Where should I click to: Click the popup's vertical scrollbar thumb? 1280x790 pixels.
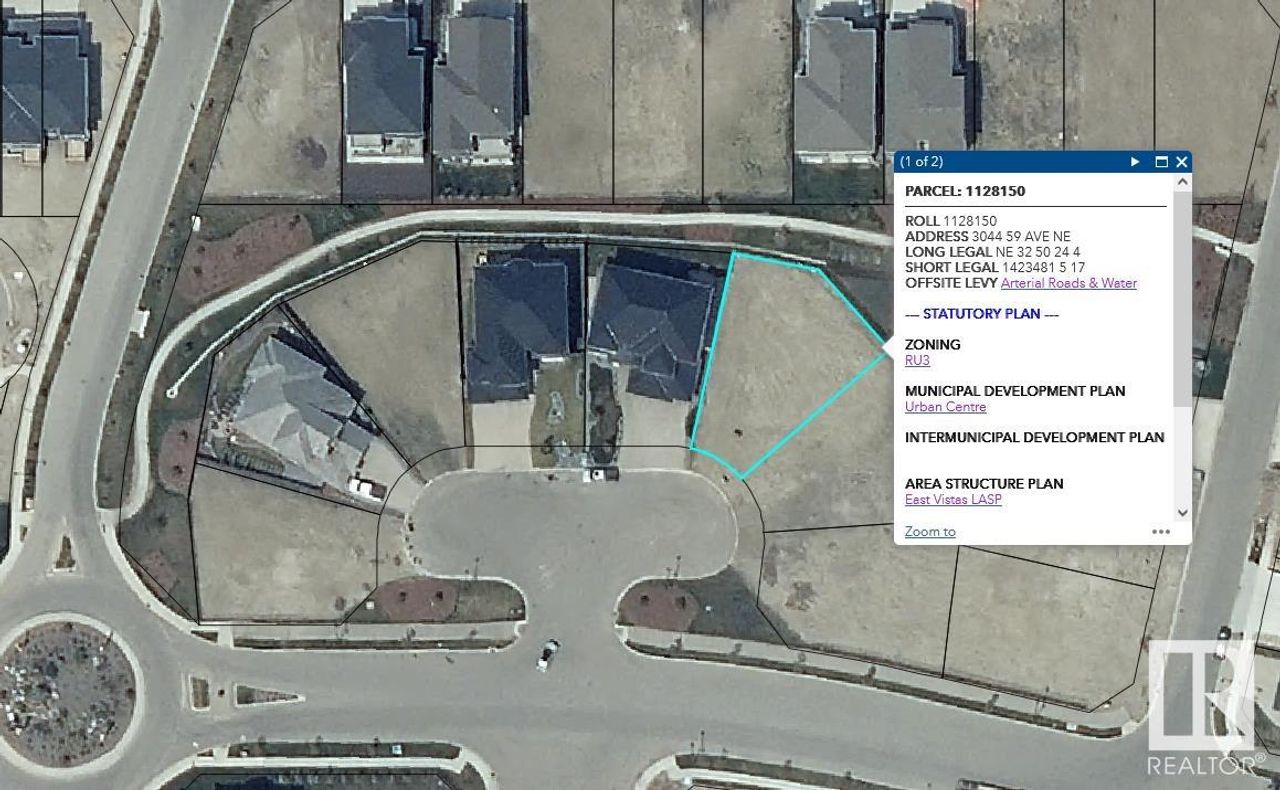pos(1183,298)
